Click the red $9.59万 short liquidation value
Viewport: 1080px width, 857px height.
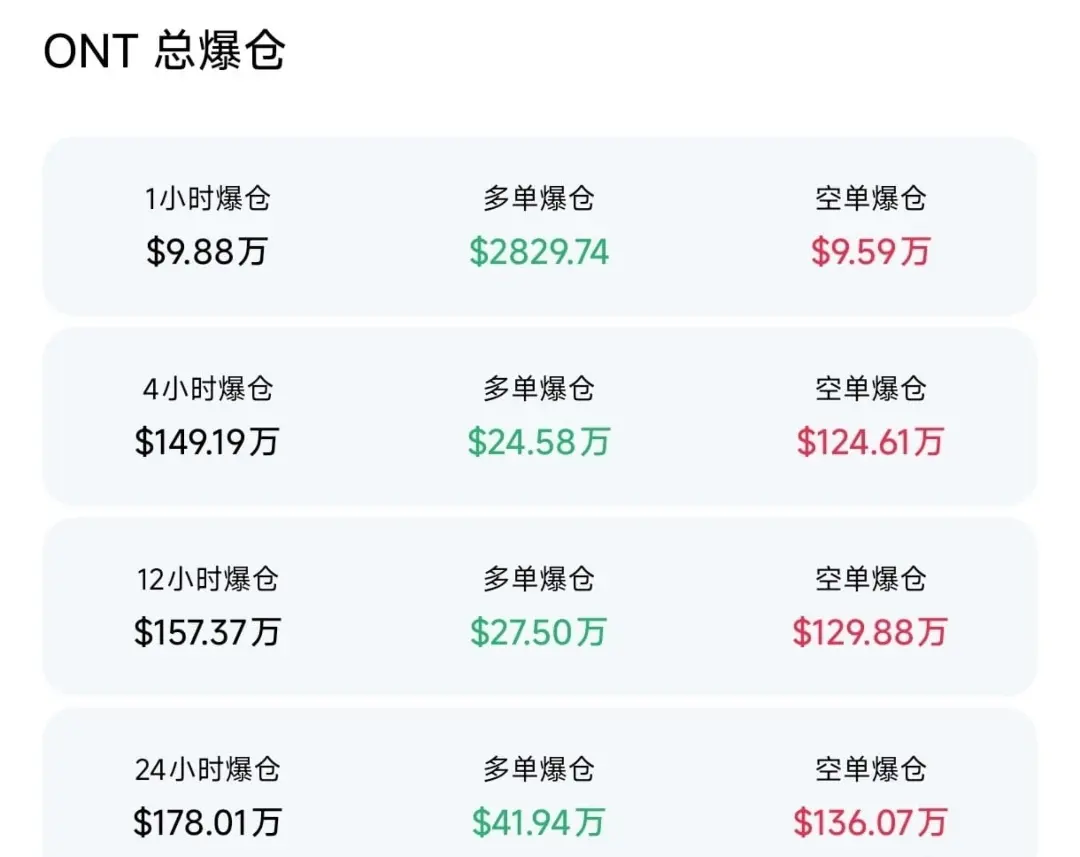pos(870,251)
